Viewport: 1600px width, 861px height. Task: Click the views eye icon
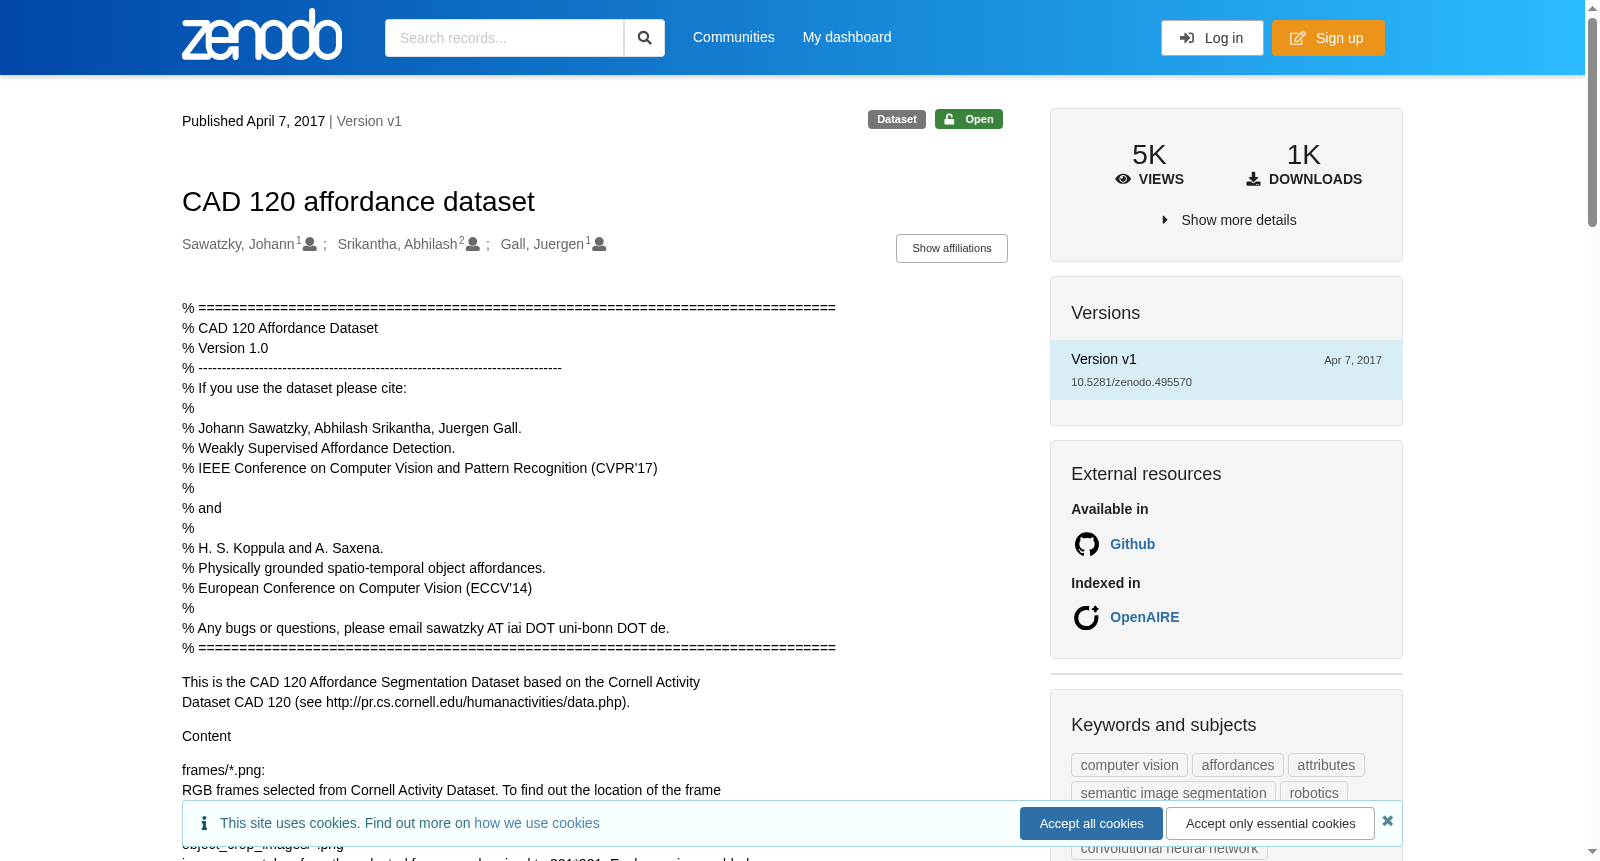pyautogui.click(x=1123, y=179)
